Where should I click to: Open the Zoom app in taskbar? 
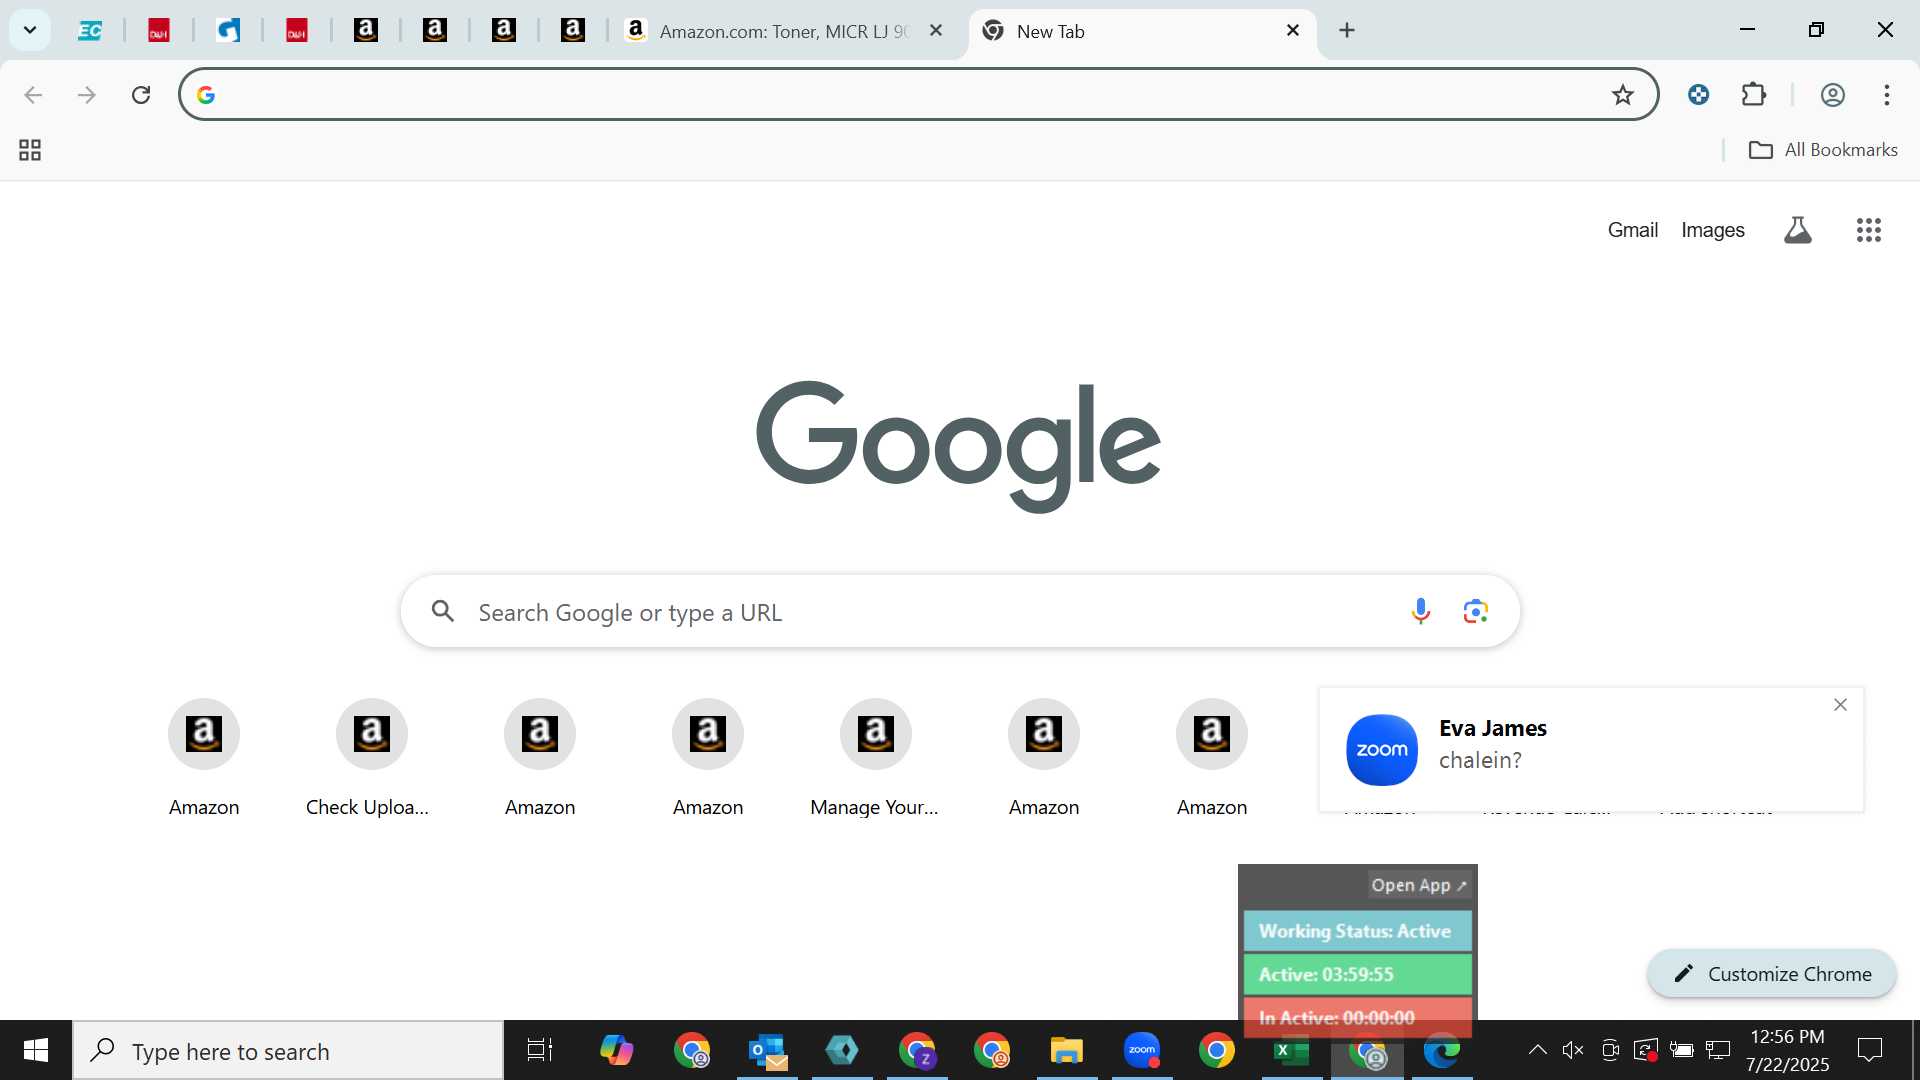1142,1051
